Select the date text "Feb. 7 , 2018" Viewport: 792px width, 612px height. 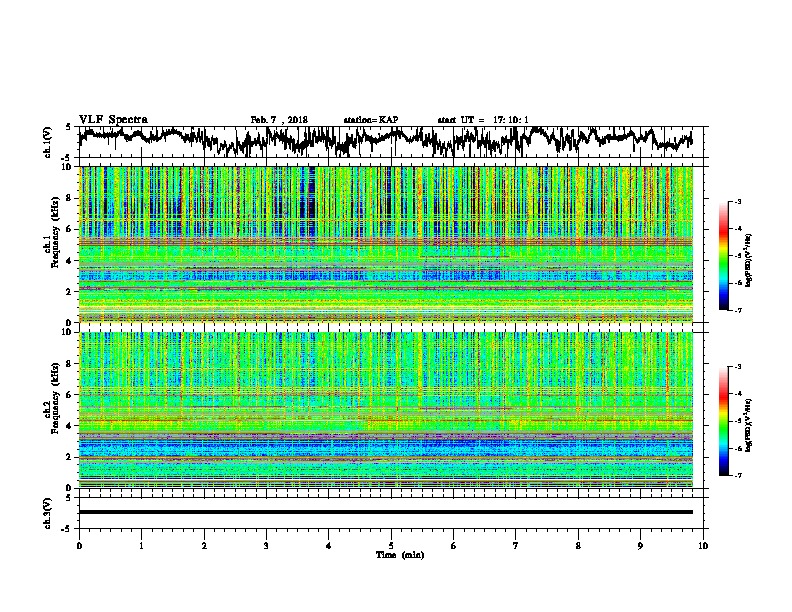[x=279, y=120]
